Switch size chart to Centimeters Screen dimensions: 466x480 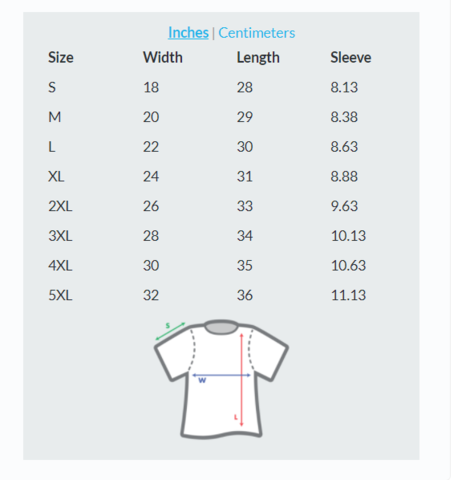[x=257, y=33]
